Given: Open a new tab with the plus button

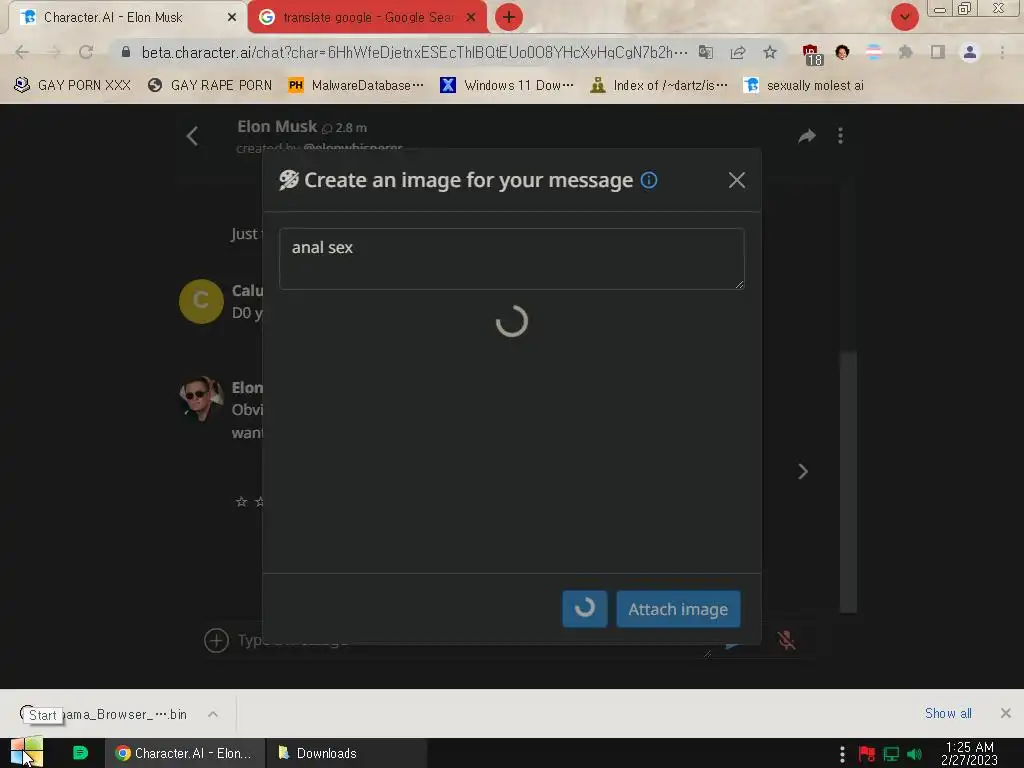Looking at the screenshot, I should [509, 17].
